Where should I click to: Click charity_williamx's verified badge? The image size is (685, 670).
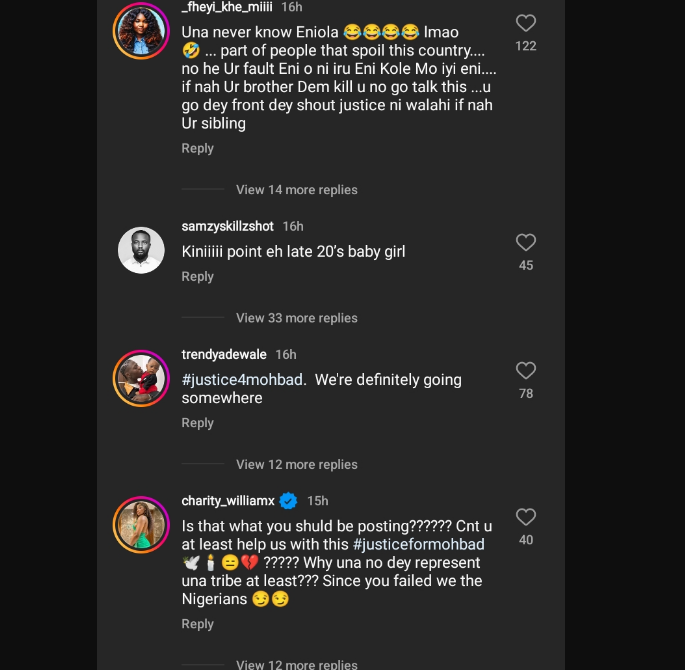(x=288, y=500)
